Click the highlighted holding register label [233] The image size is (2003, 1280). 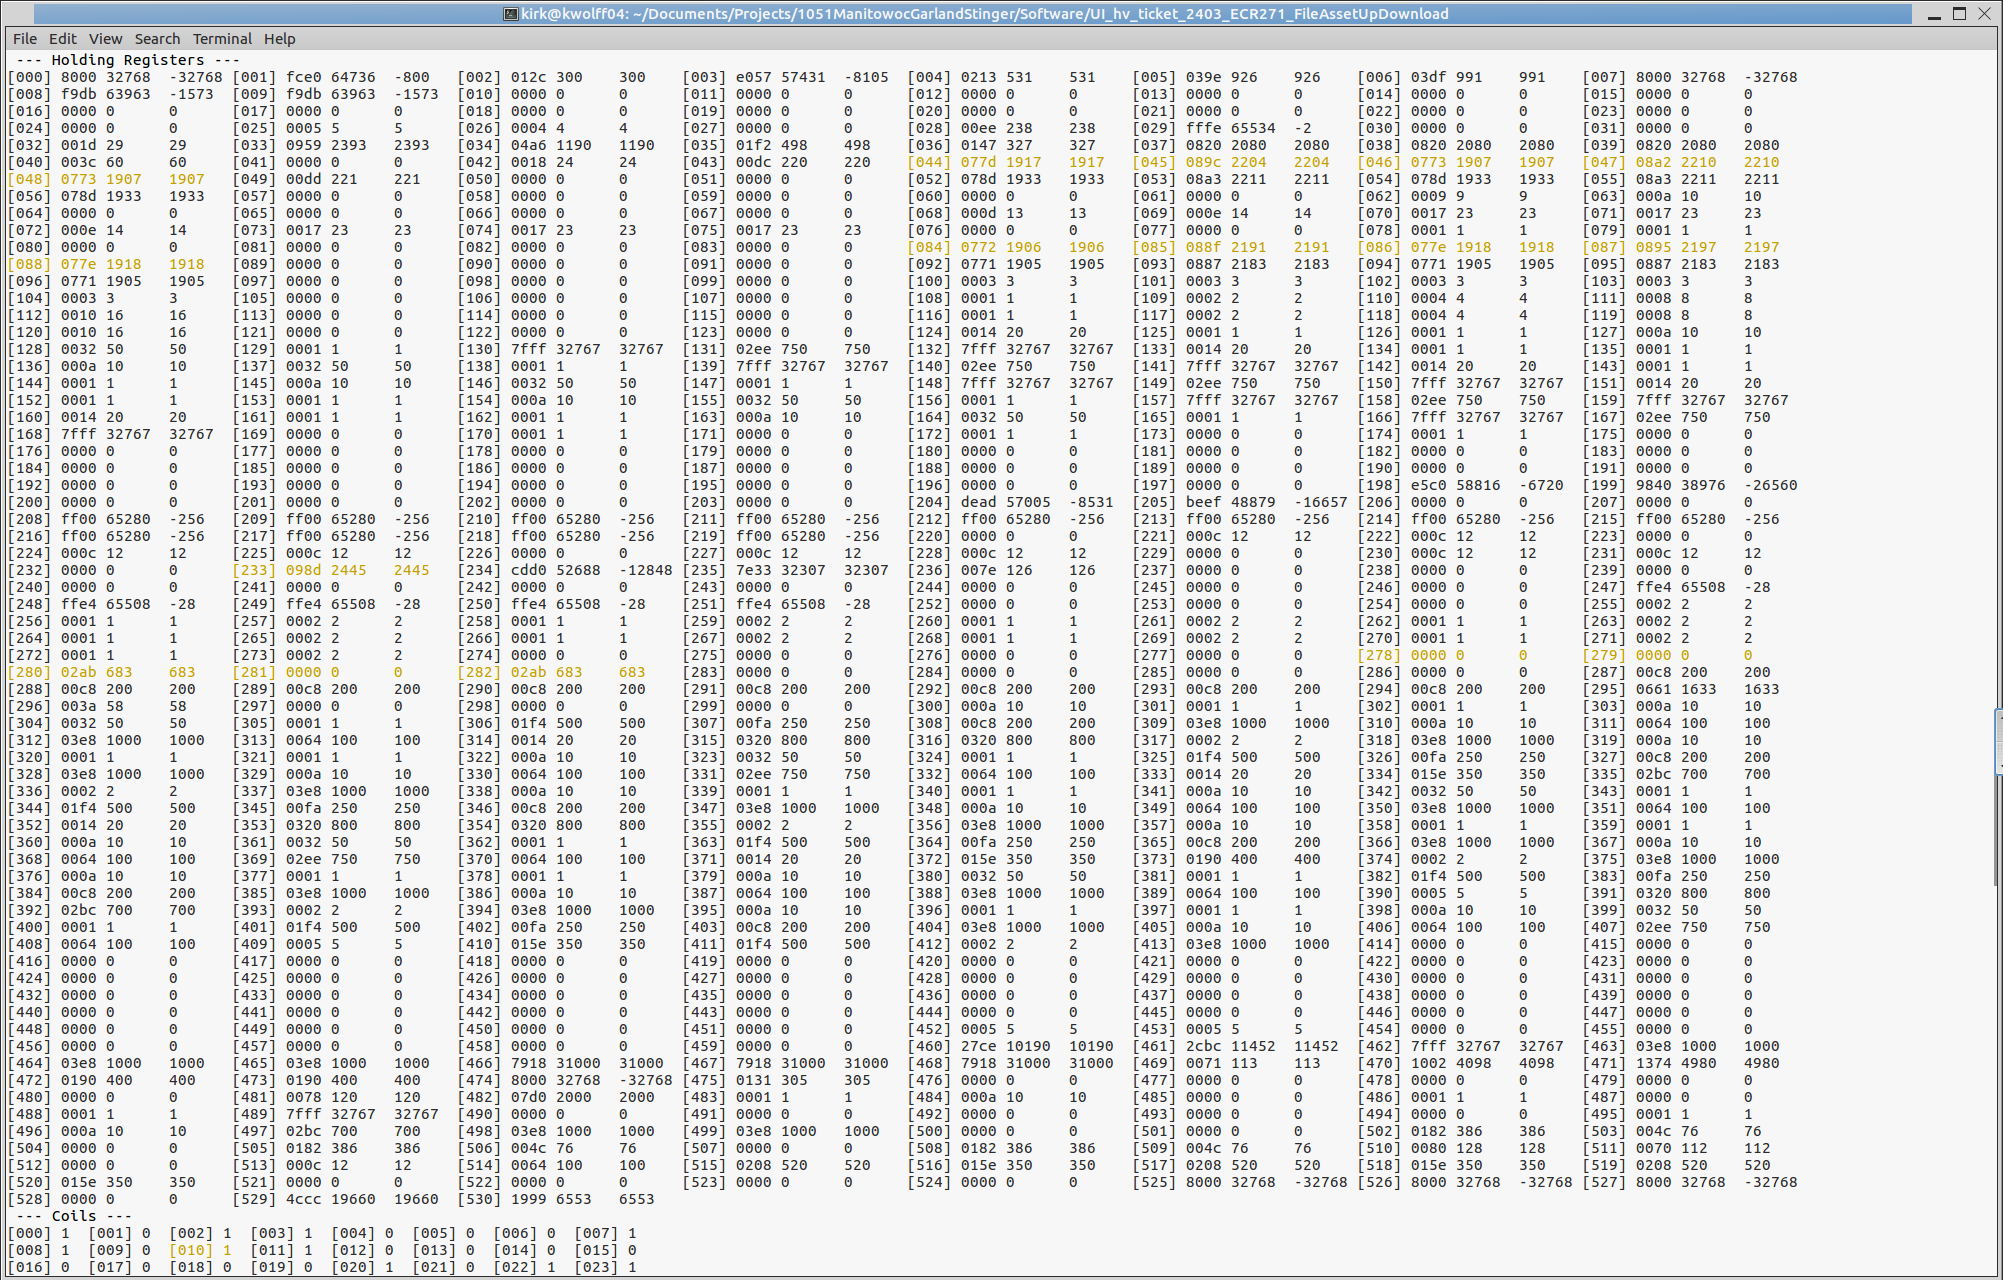tap(254, 570)
